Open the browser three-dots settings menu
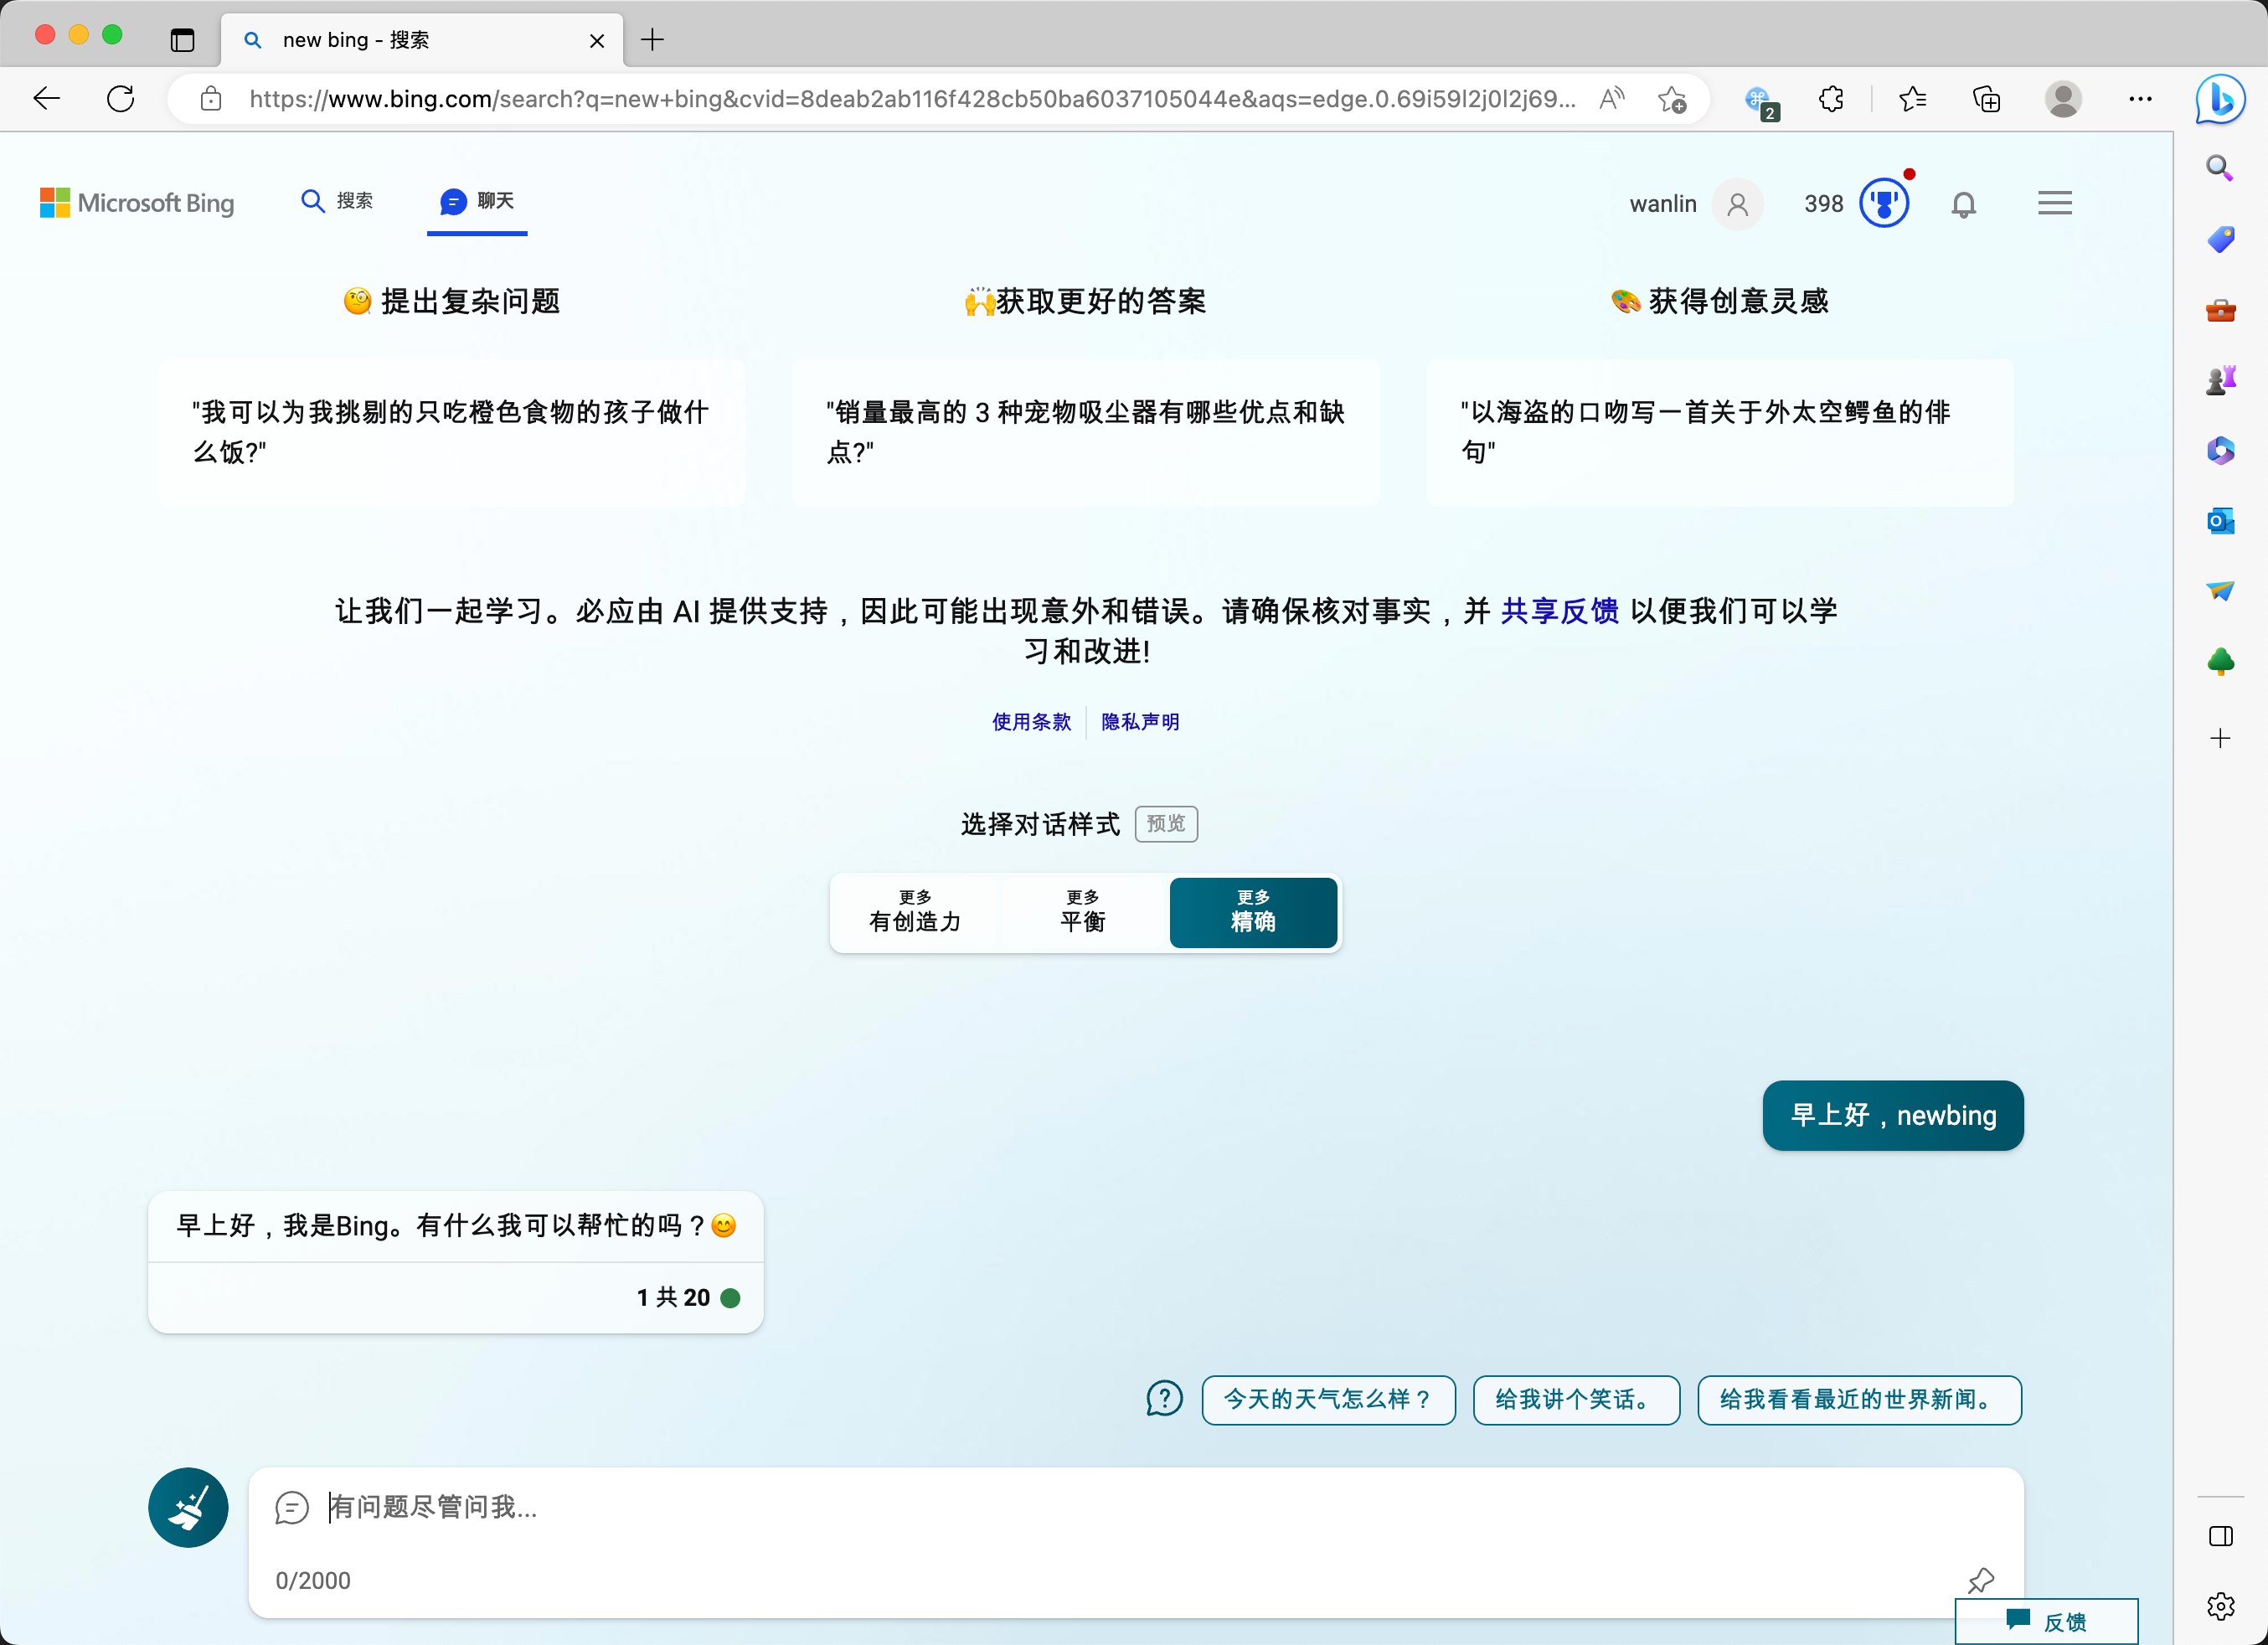Screen dimensions: 2268x1645 pyautogui.click(x=2140, y=99)
